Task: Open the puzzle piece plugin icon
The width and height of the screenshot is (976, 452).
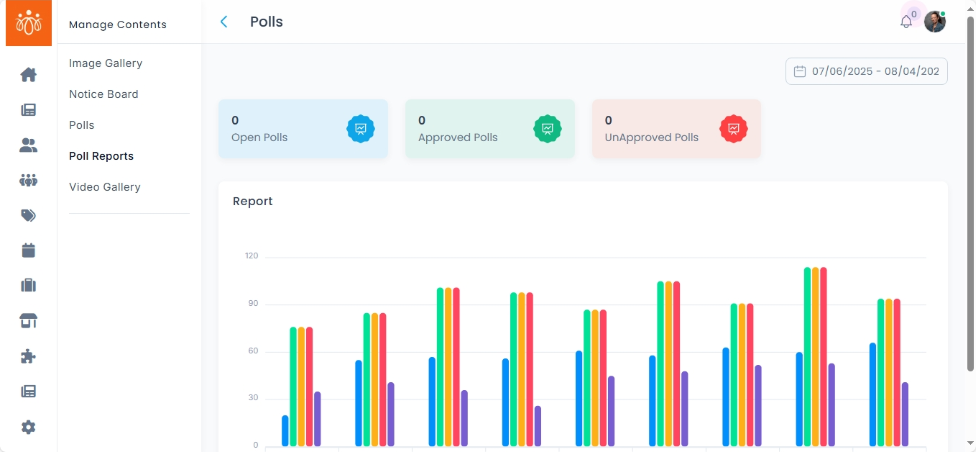Action: [28, 356]
